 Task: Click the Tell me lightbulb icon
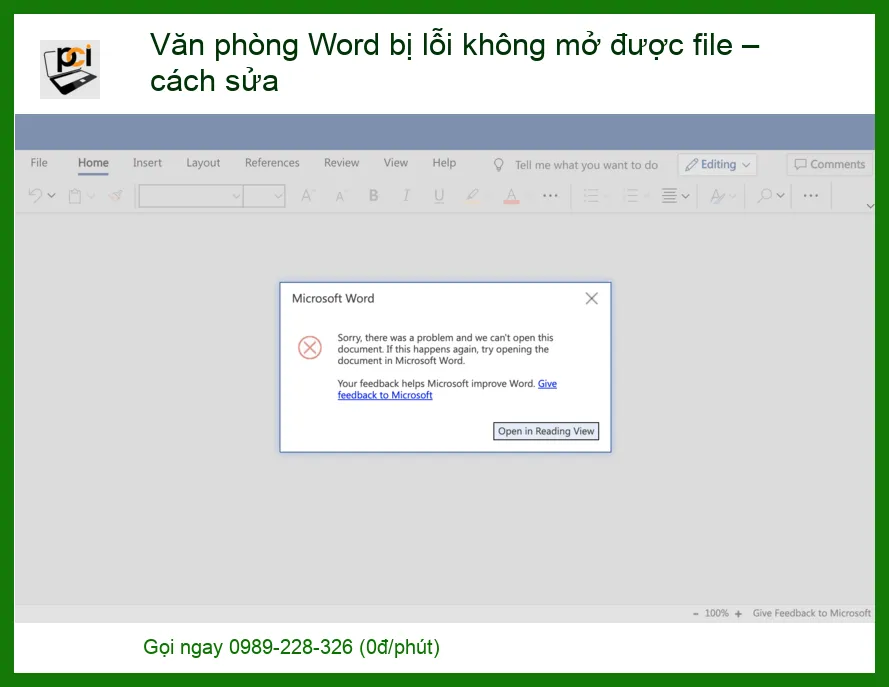[498, 164]
